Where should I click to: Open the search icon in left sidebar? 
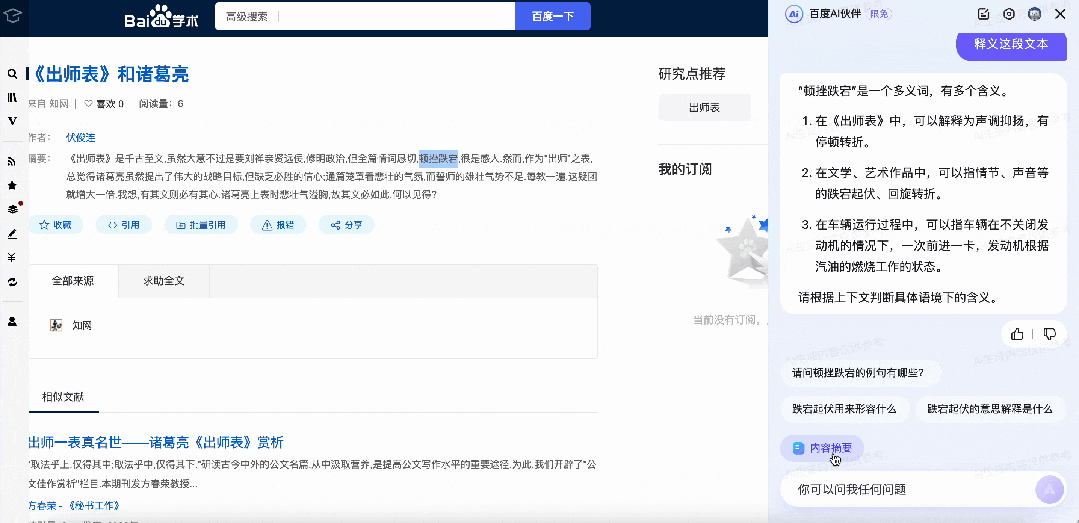click(12, 74)
